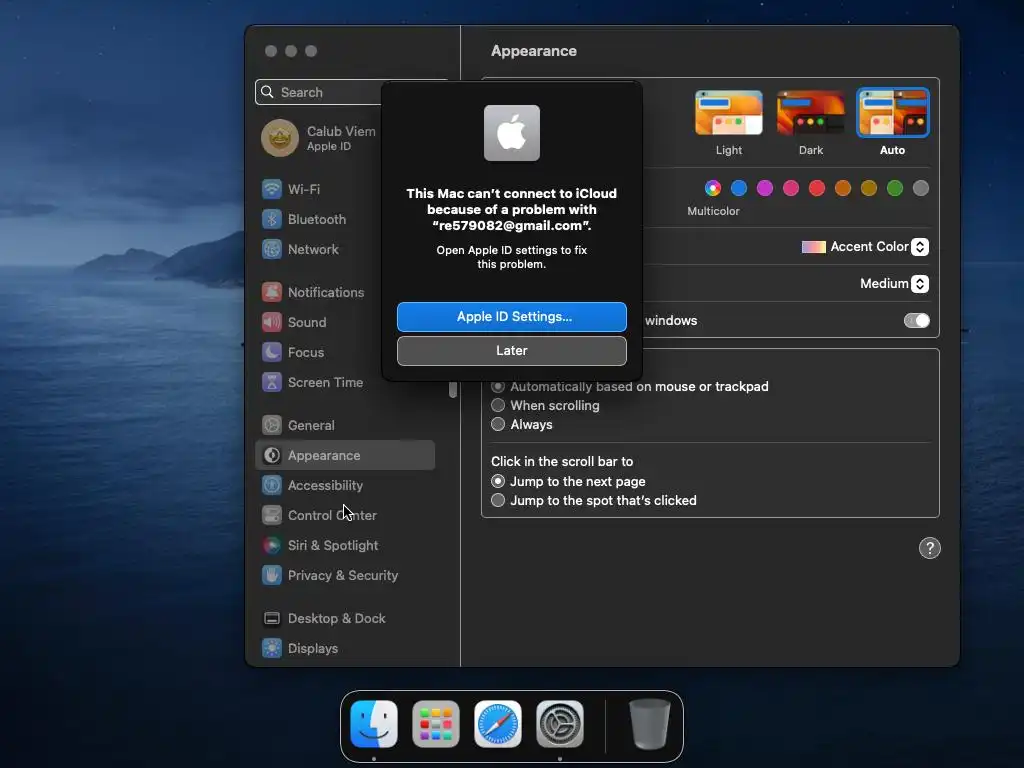Select Automatically based on mouse or trackpad
The width and height of the screenshot is (1024, 768).
(498, 387)
